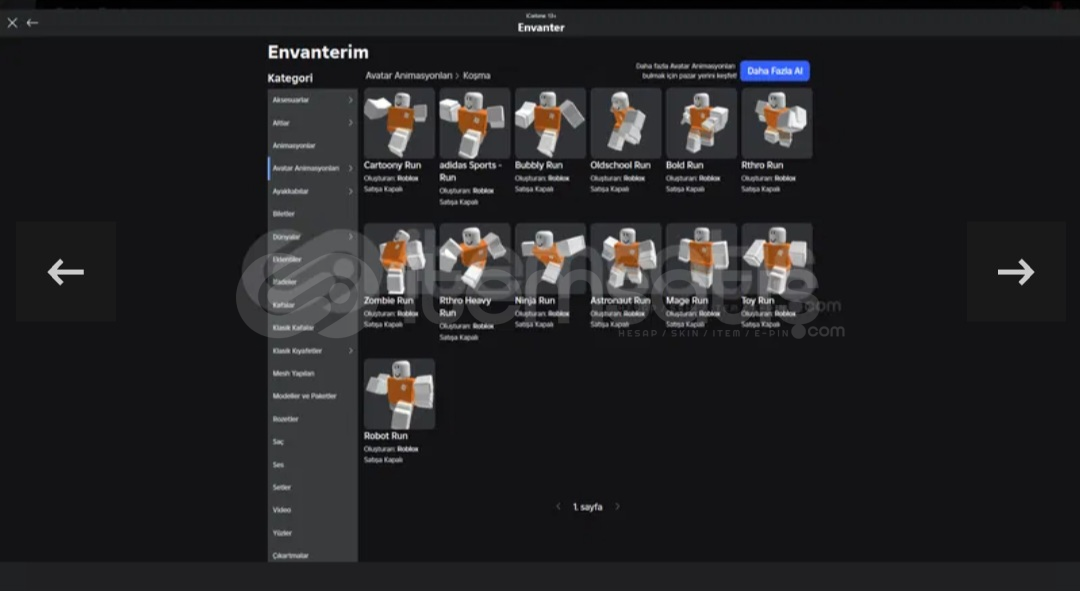Open the Roblox creator link under Robot Run

point(408,449)
